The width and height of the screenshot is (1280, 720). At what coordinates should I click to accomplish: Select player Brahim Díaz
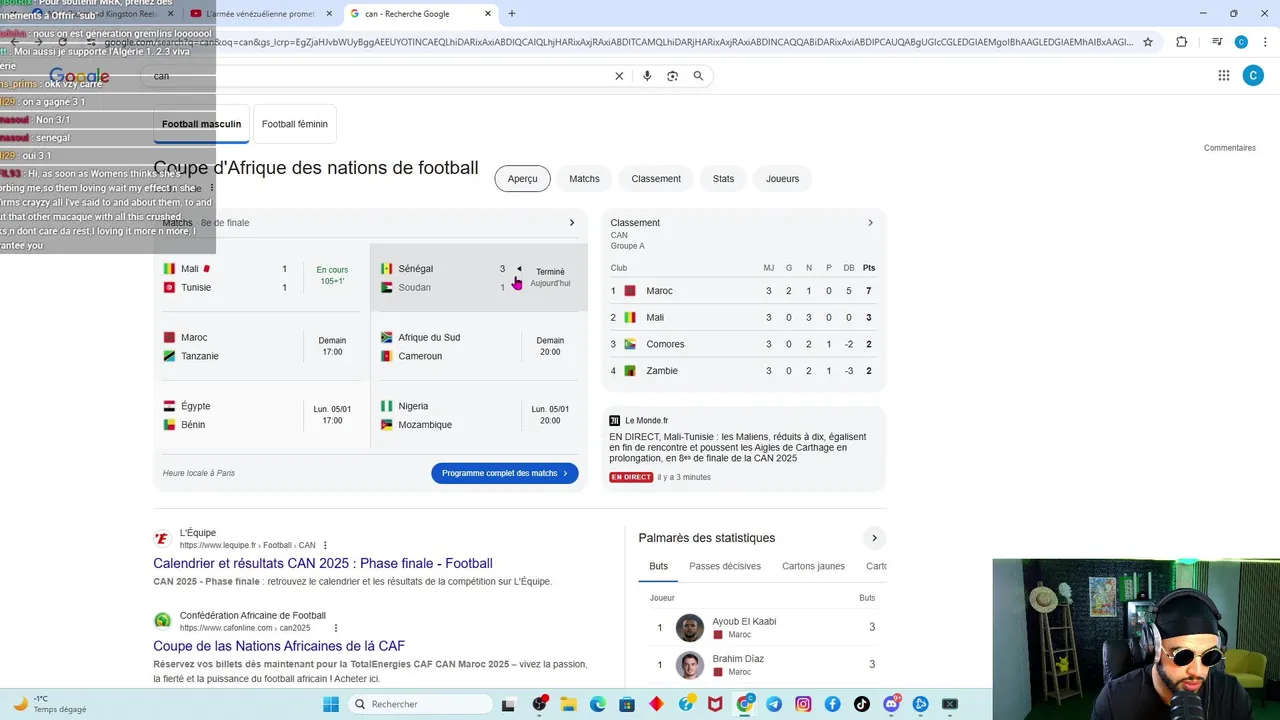point(762,665)
